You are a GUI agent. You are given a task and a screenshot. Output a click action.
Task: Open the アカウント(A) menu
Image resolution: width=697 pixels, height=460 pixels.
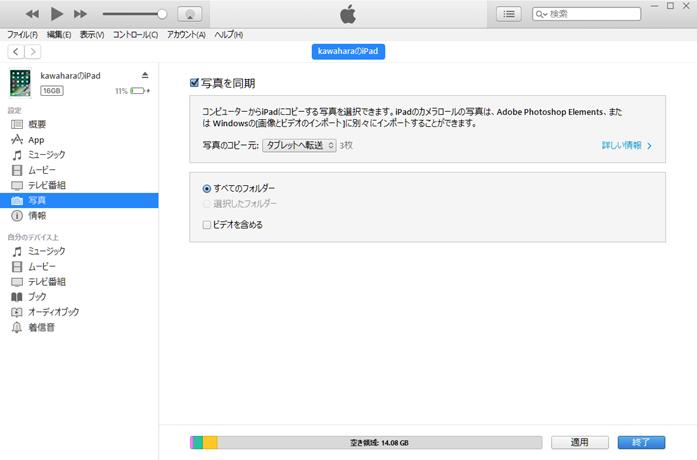coord(186,35)
